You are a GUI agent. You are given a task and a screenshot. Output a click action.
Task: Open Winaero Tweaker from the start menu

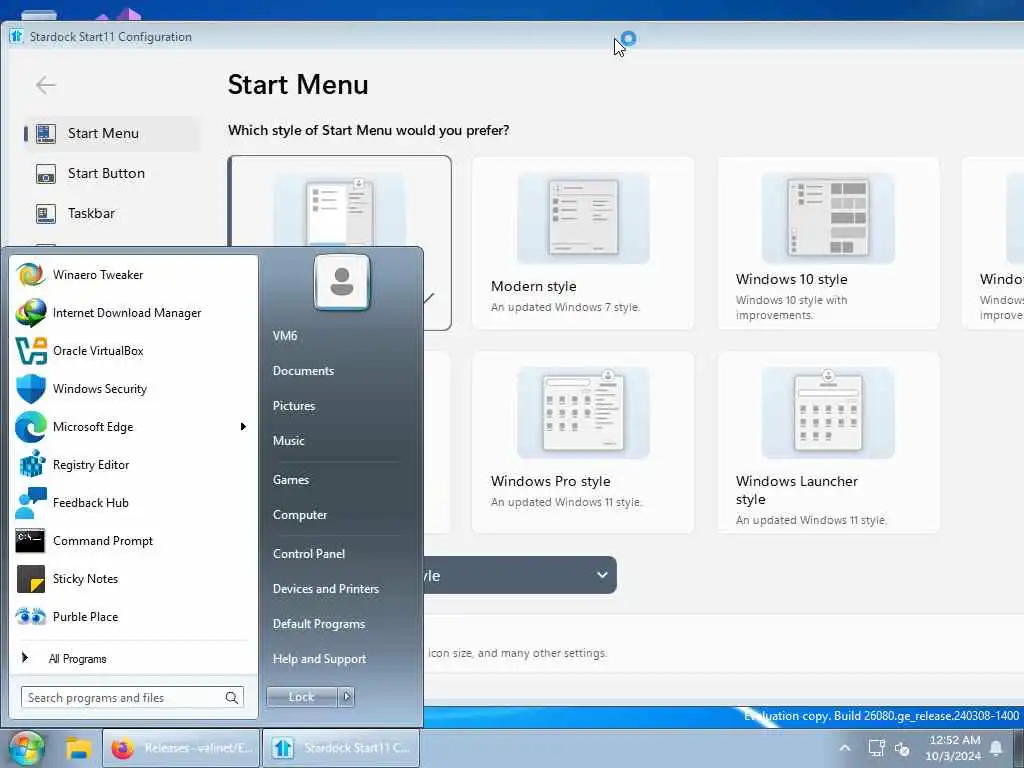click(x=133, y=275)
